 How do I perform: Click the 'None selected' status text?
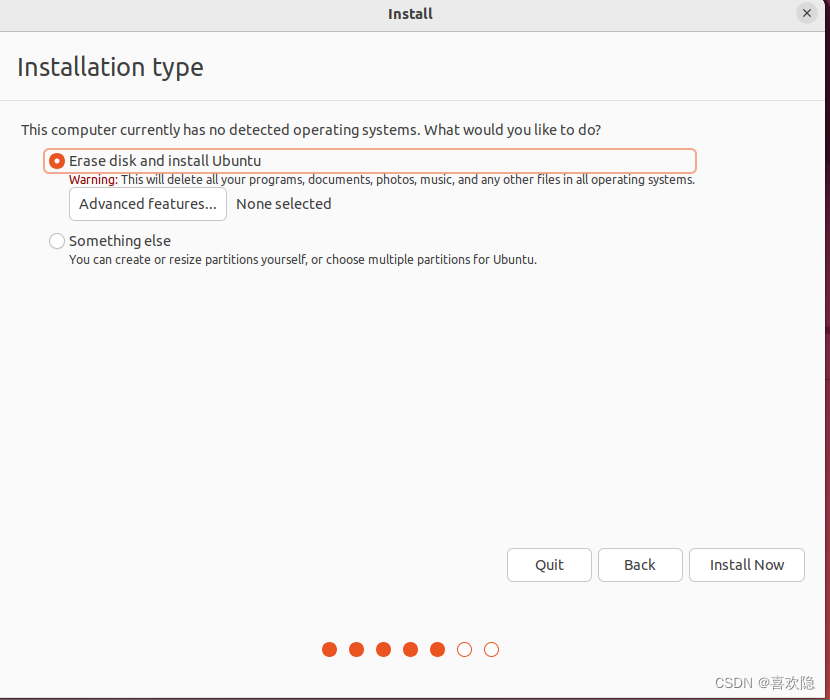click(284, 204)
